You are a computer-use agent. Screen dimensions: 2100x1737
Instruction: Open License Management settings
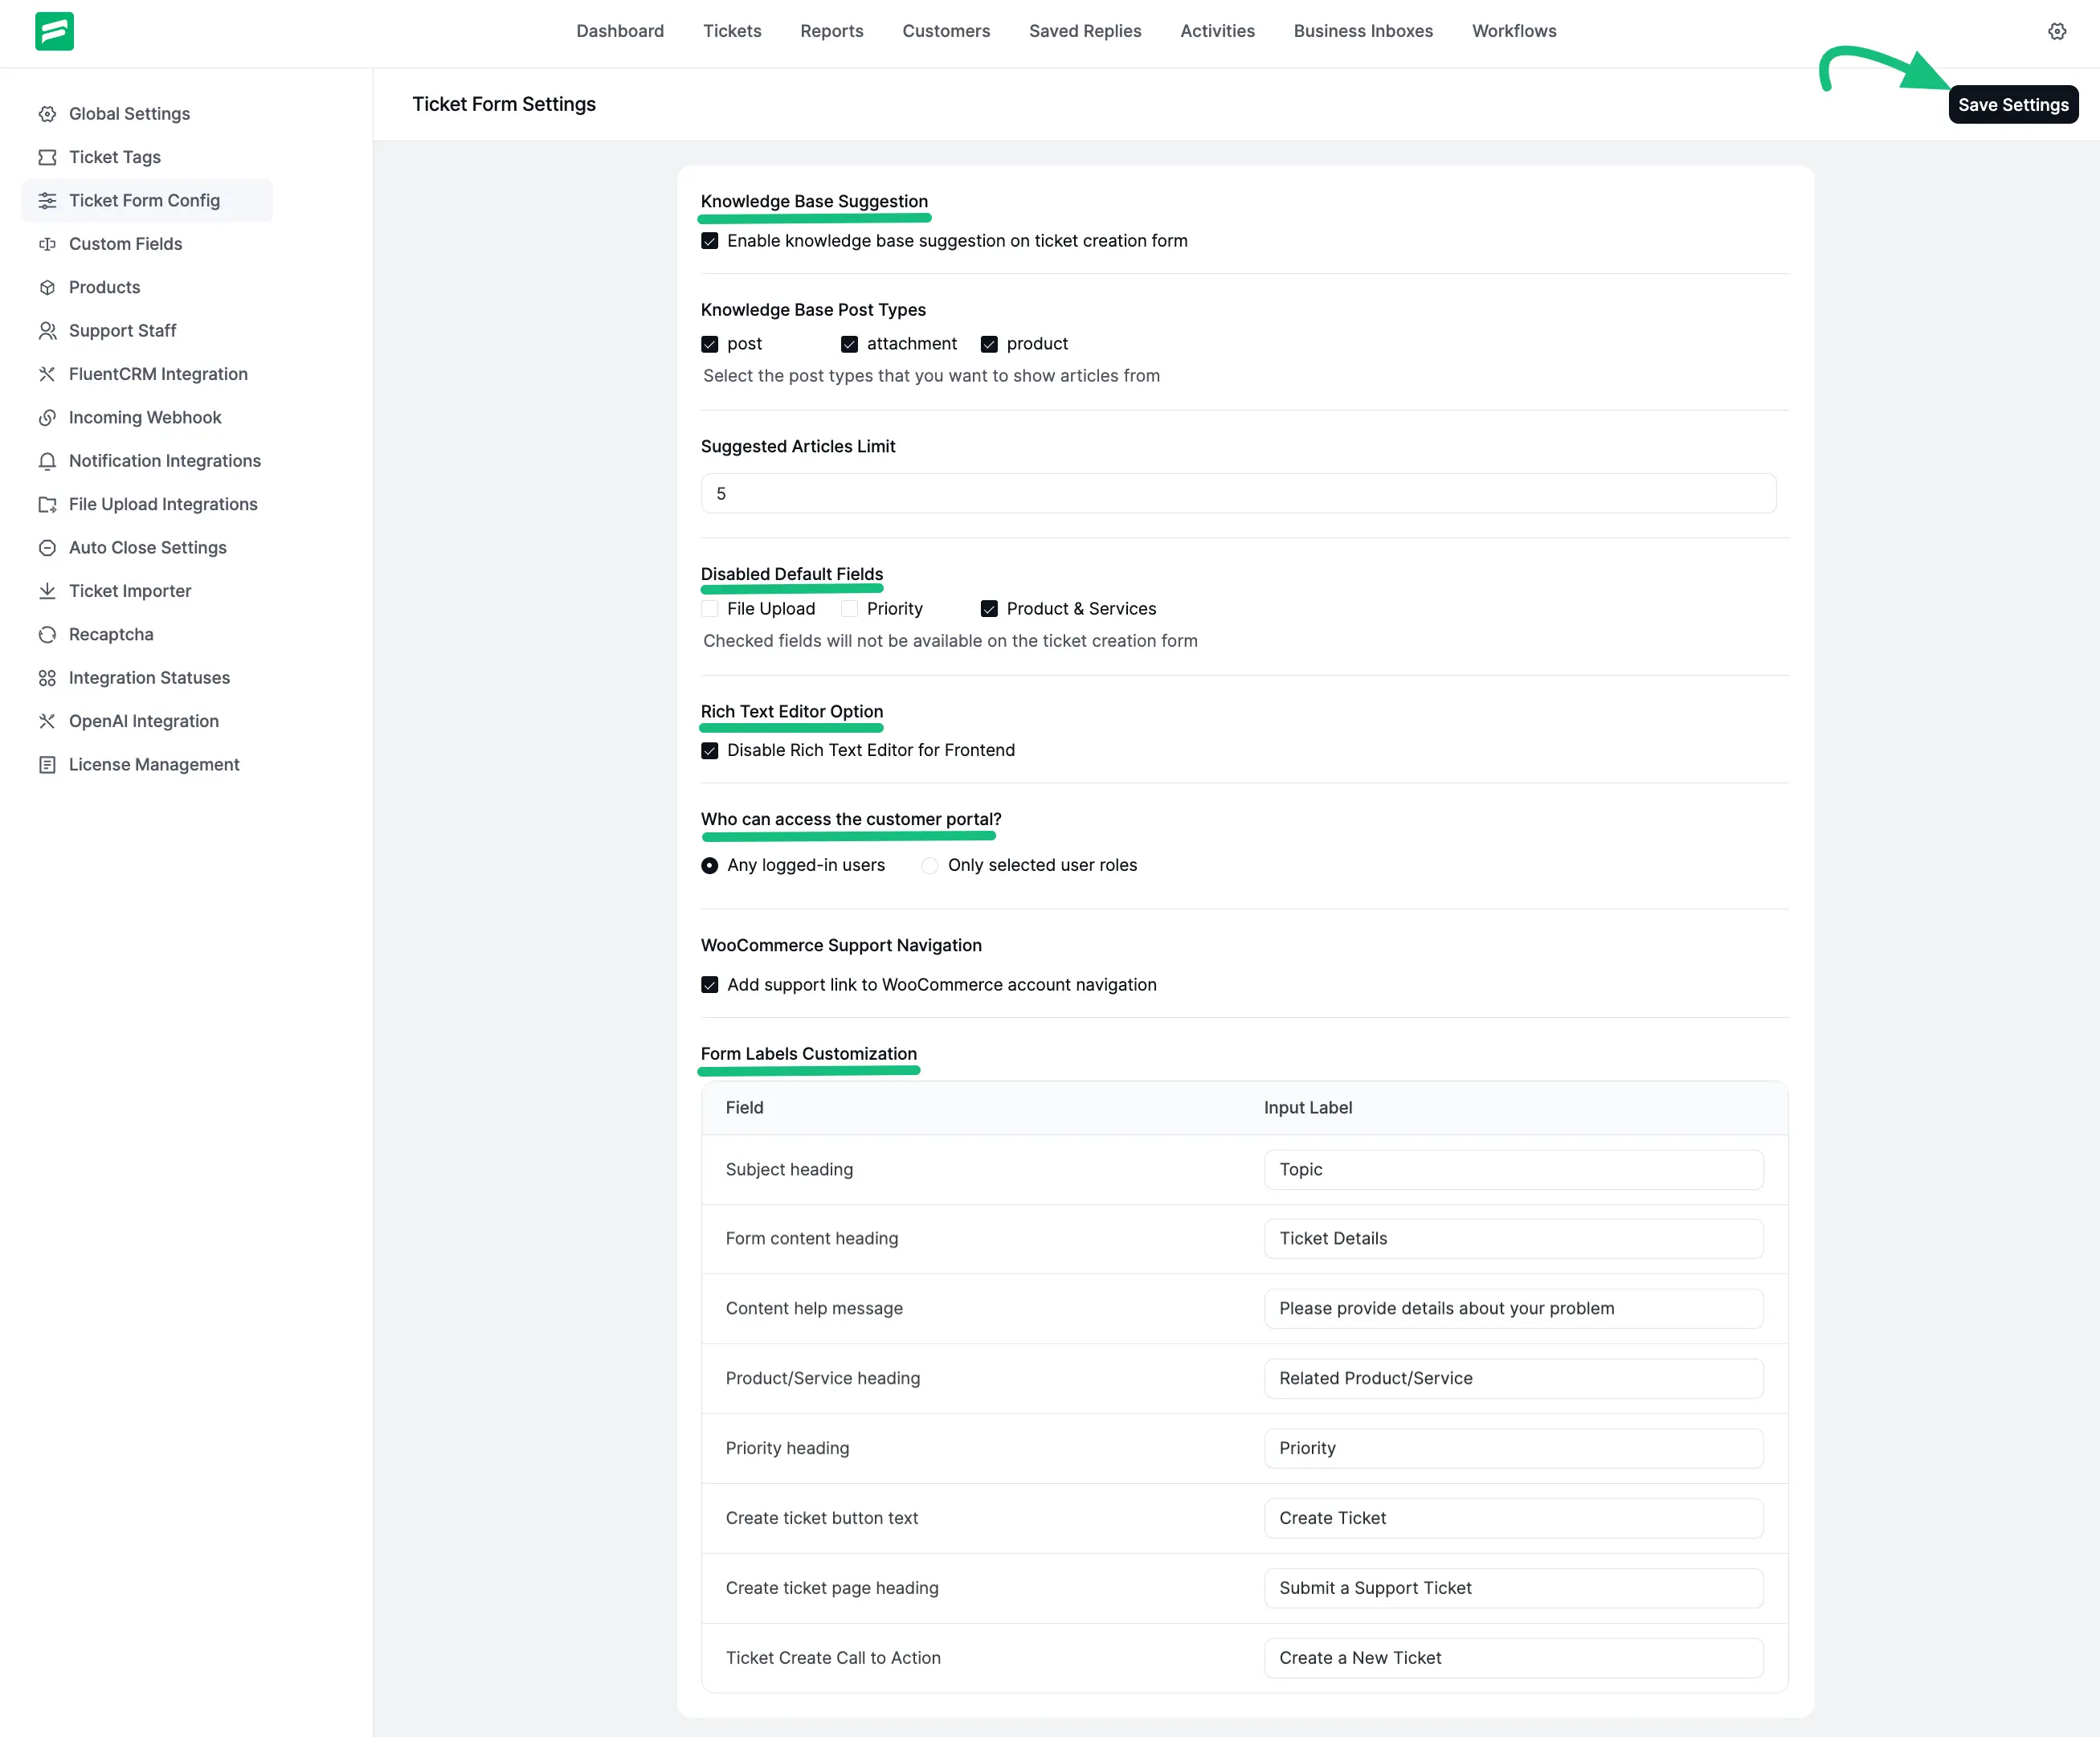tap(153, 764)
